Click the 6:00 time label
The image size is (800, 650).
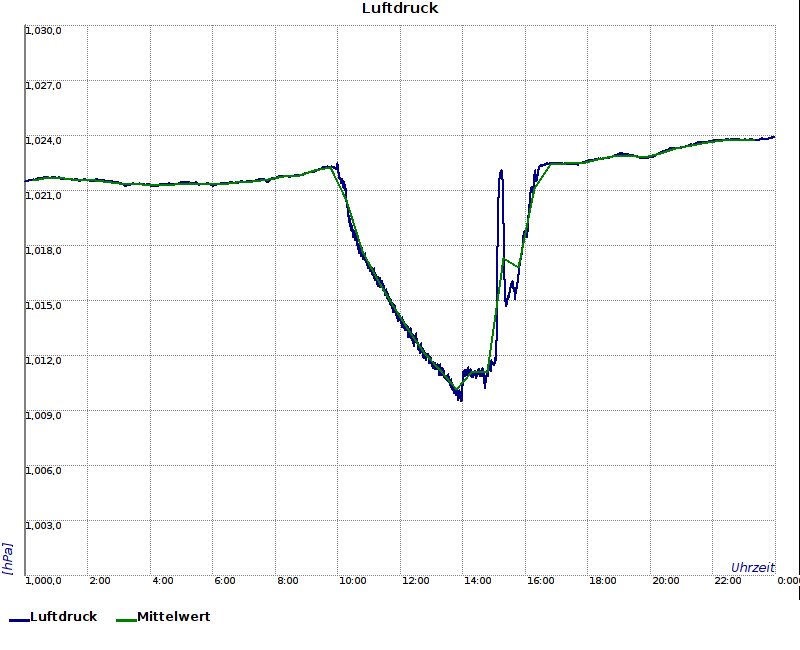pos(224,581)
